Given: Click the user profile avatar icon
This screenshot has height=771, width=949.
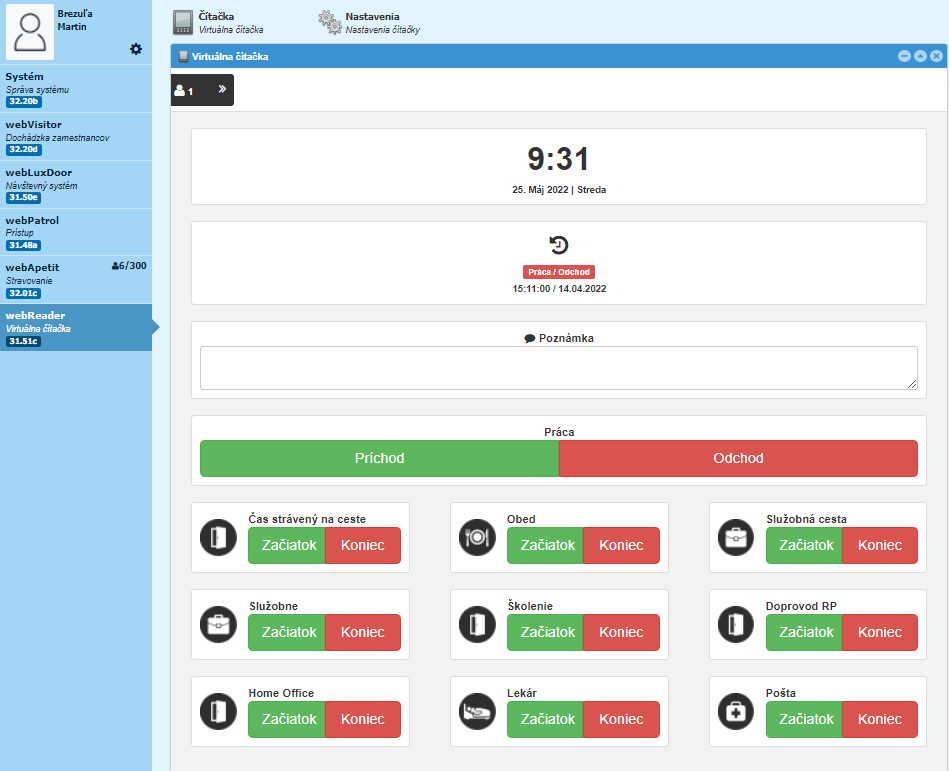Looking at the screenshot, I should (x=30, y=31).
